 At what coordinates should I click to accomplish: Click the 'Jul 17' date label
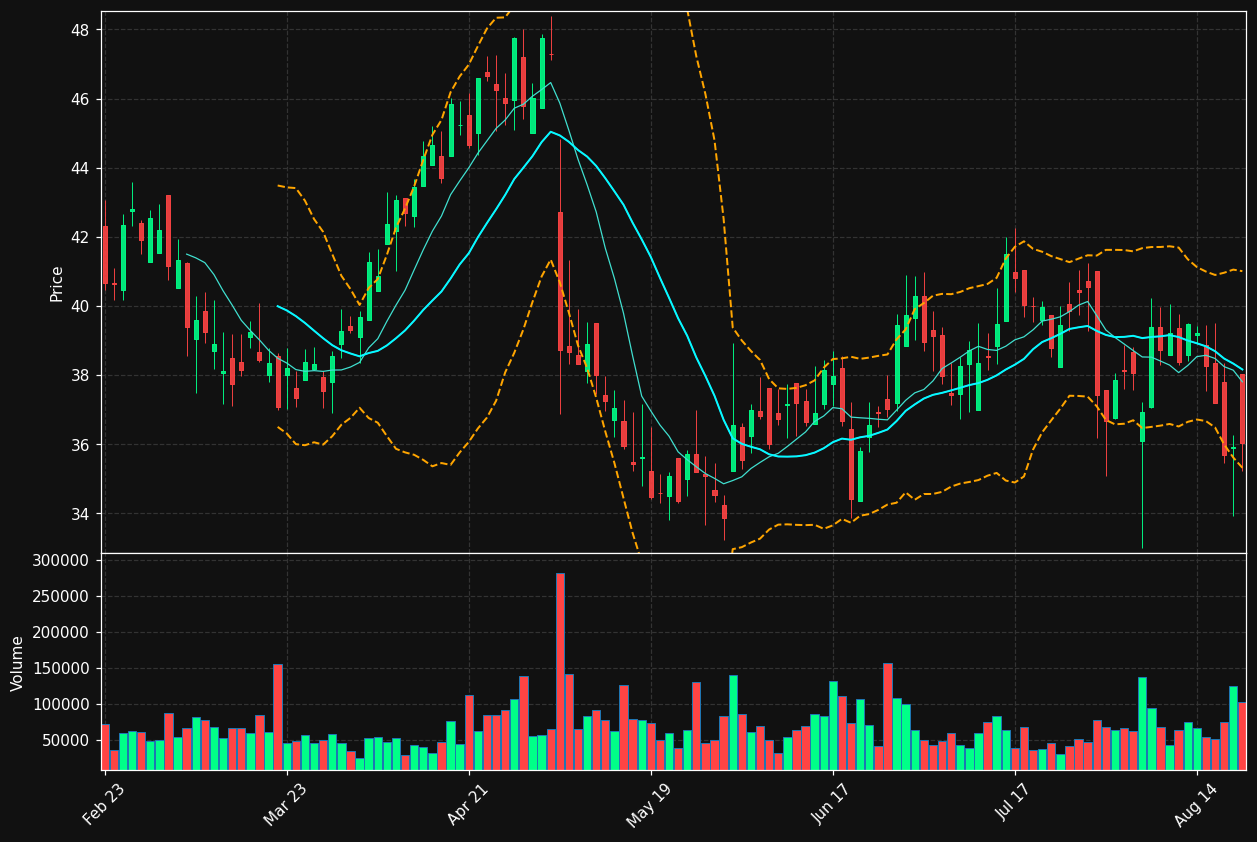(x=1015, y=804)
